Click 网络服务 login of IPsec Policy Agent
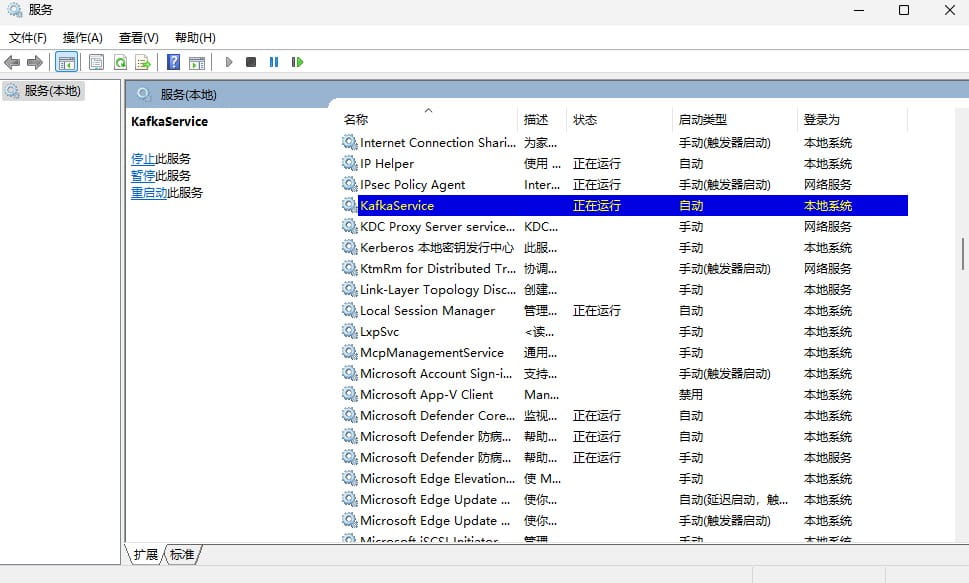Screen dimensions: 969x583 tap(827, 184)
